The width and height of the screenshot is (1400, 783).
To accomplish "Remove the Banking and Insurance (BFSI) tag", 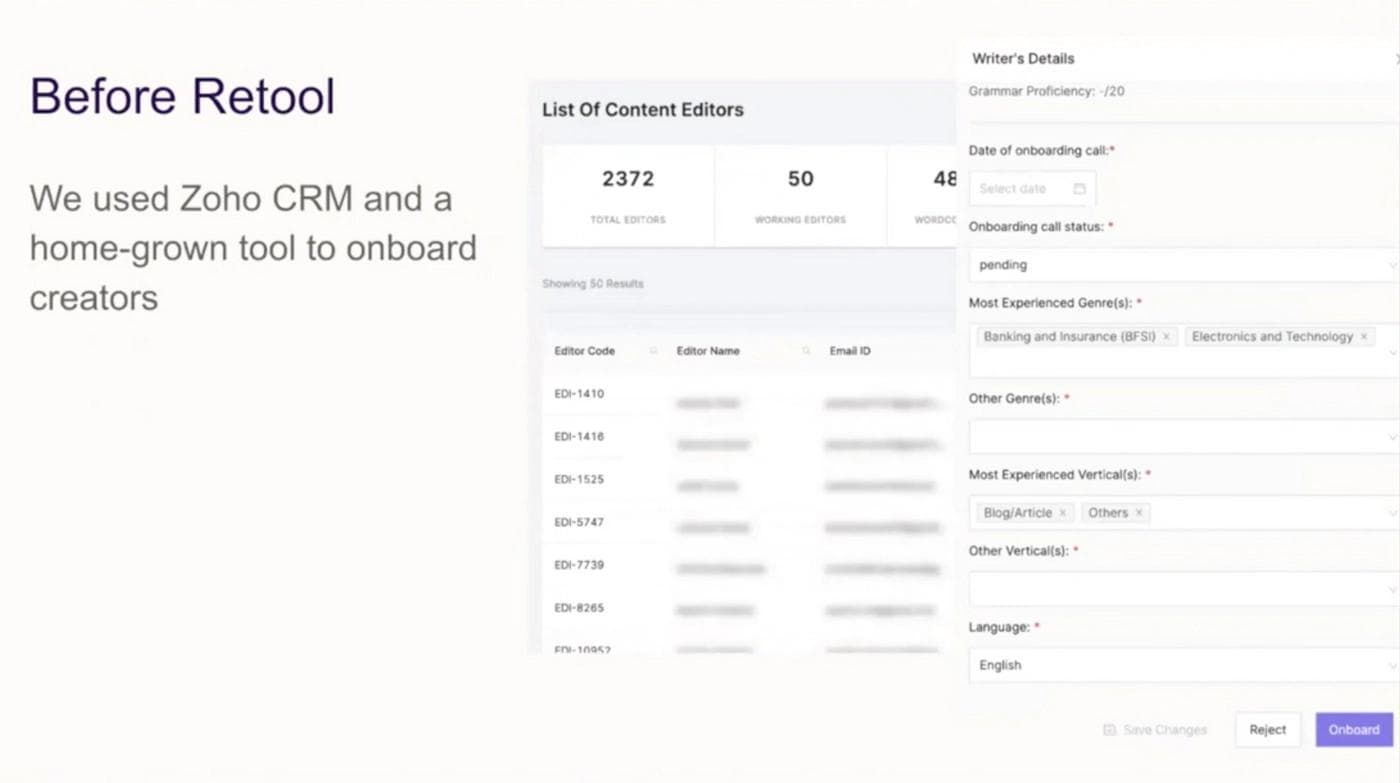I will point(1166,337).
